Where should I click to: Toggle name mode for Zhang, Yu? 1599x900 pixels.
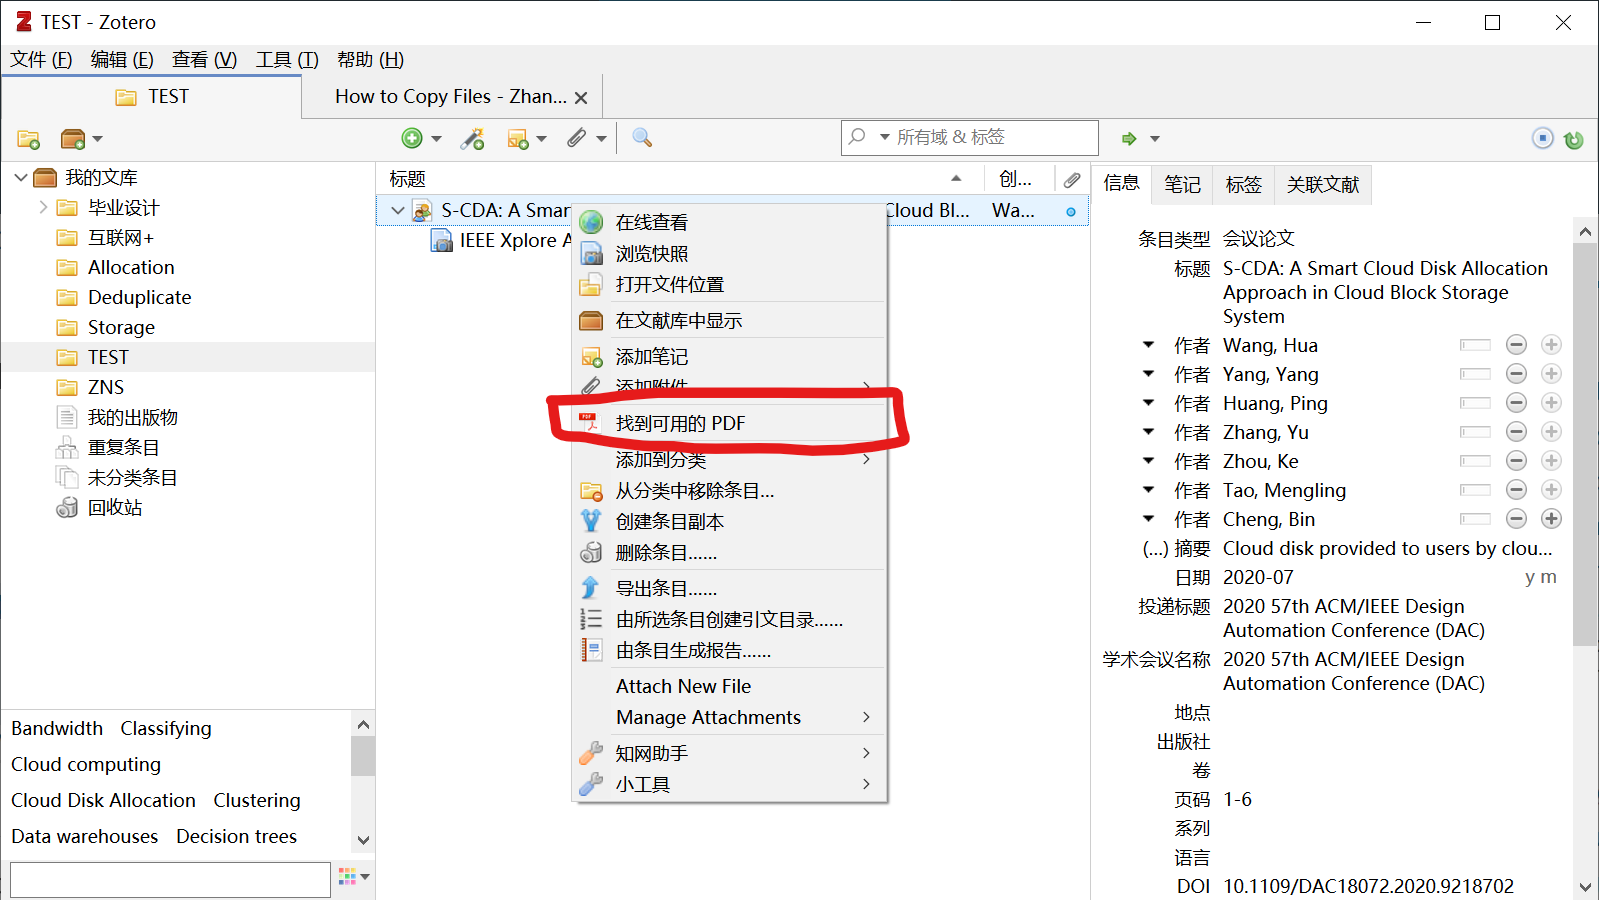click(1475, 432)
